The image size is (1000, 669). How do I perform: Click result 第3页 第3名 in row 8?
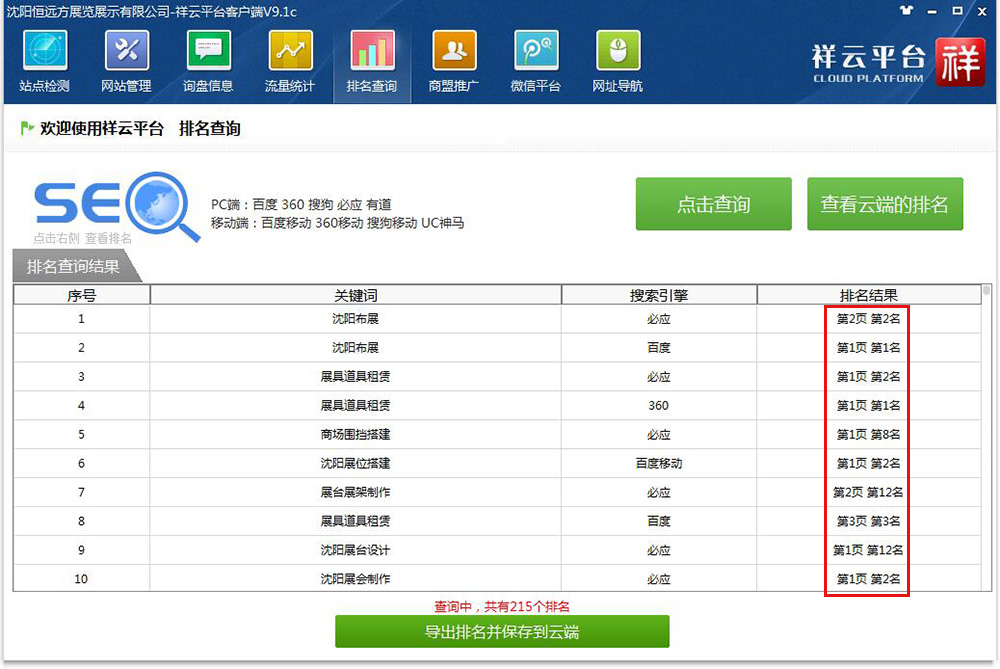point(869,521)
